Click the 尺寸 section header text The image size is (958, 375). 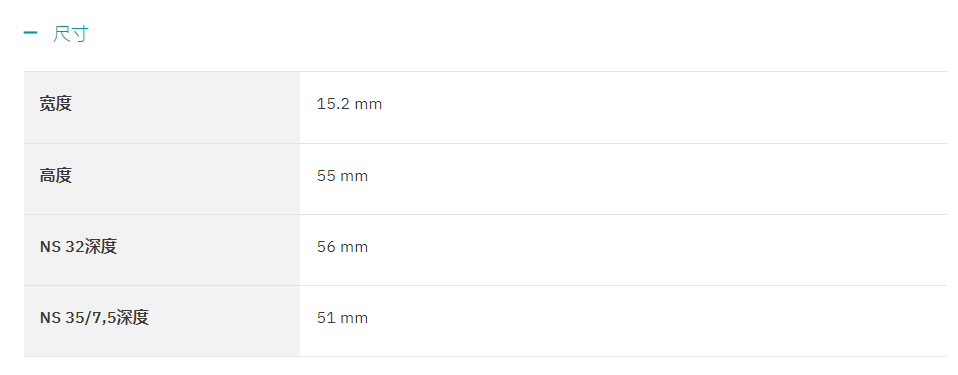coord(71,34)
